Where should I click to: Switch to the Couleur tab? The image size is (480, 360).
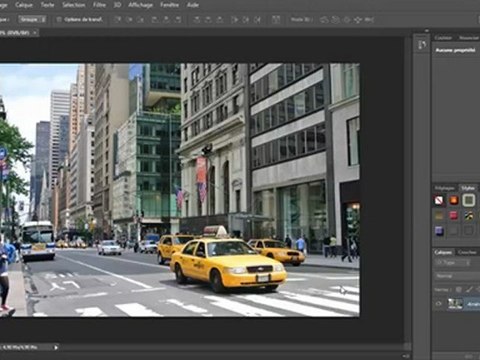(x=443, y=38)
